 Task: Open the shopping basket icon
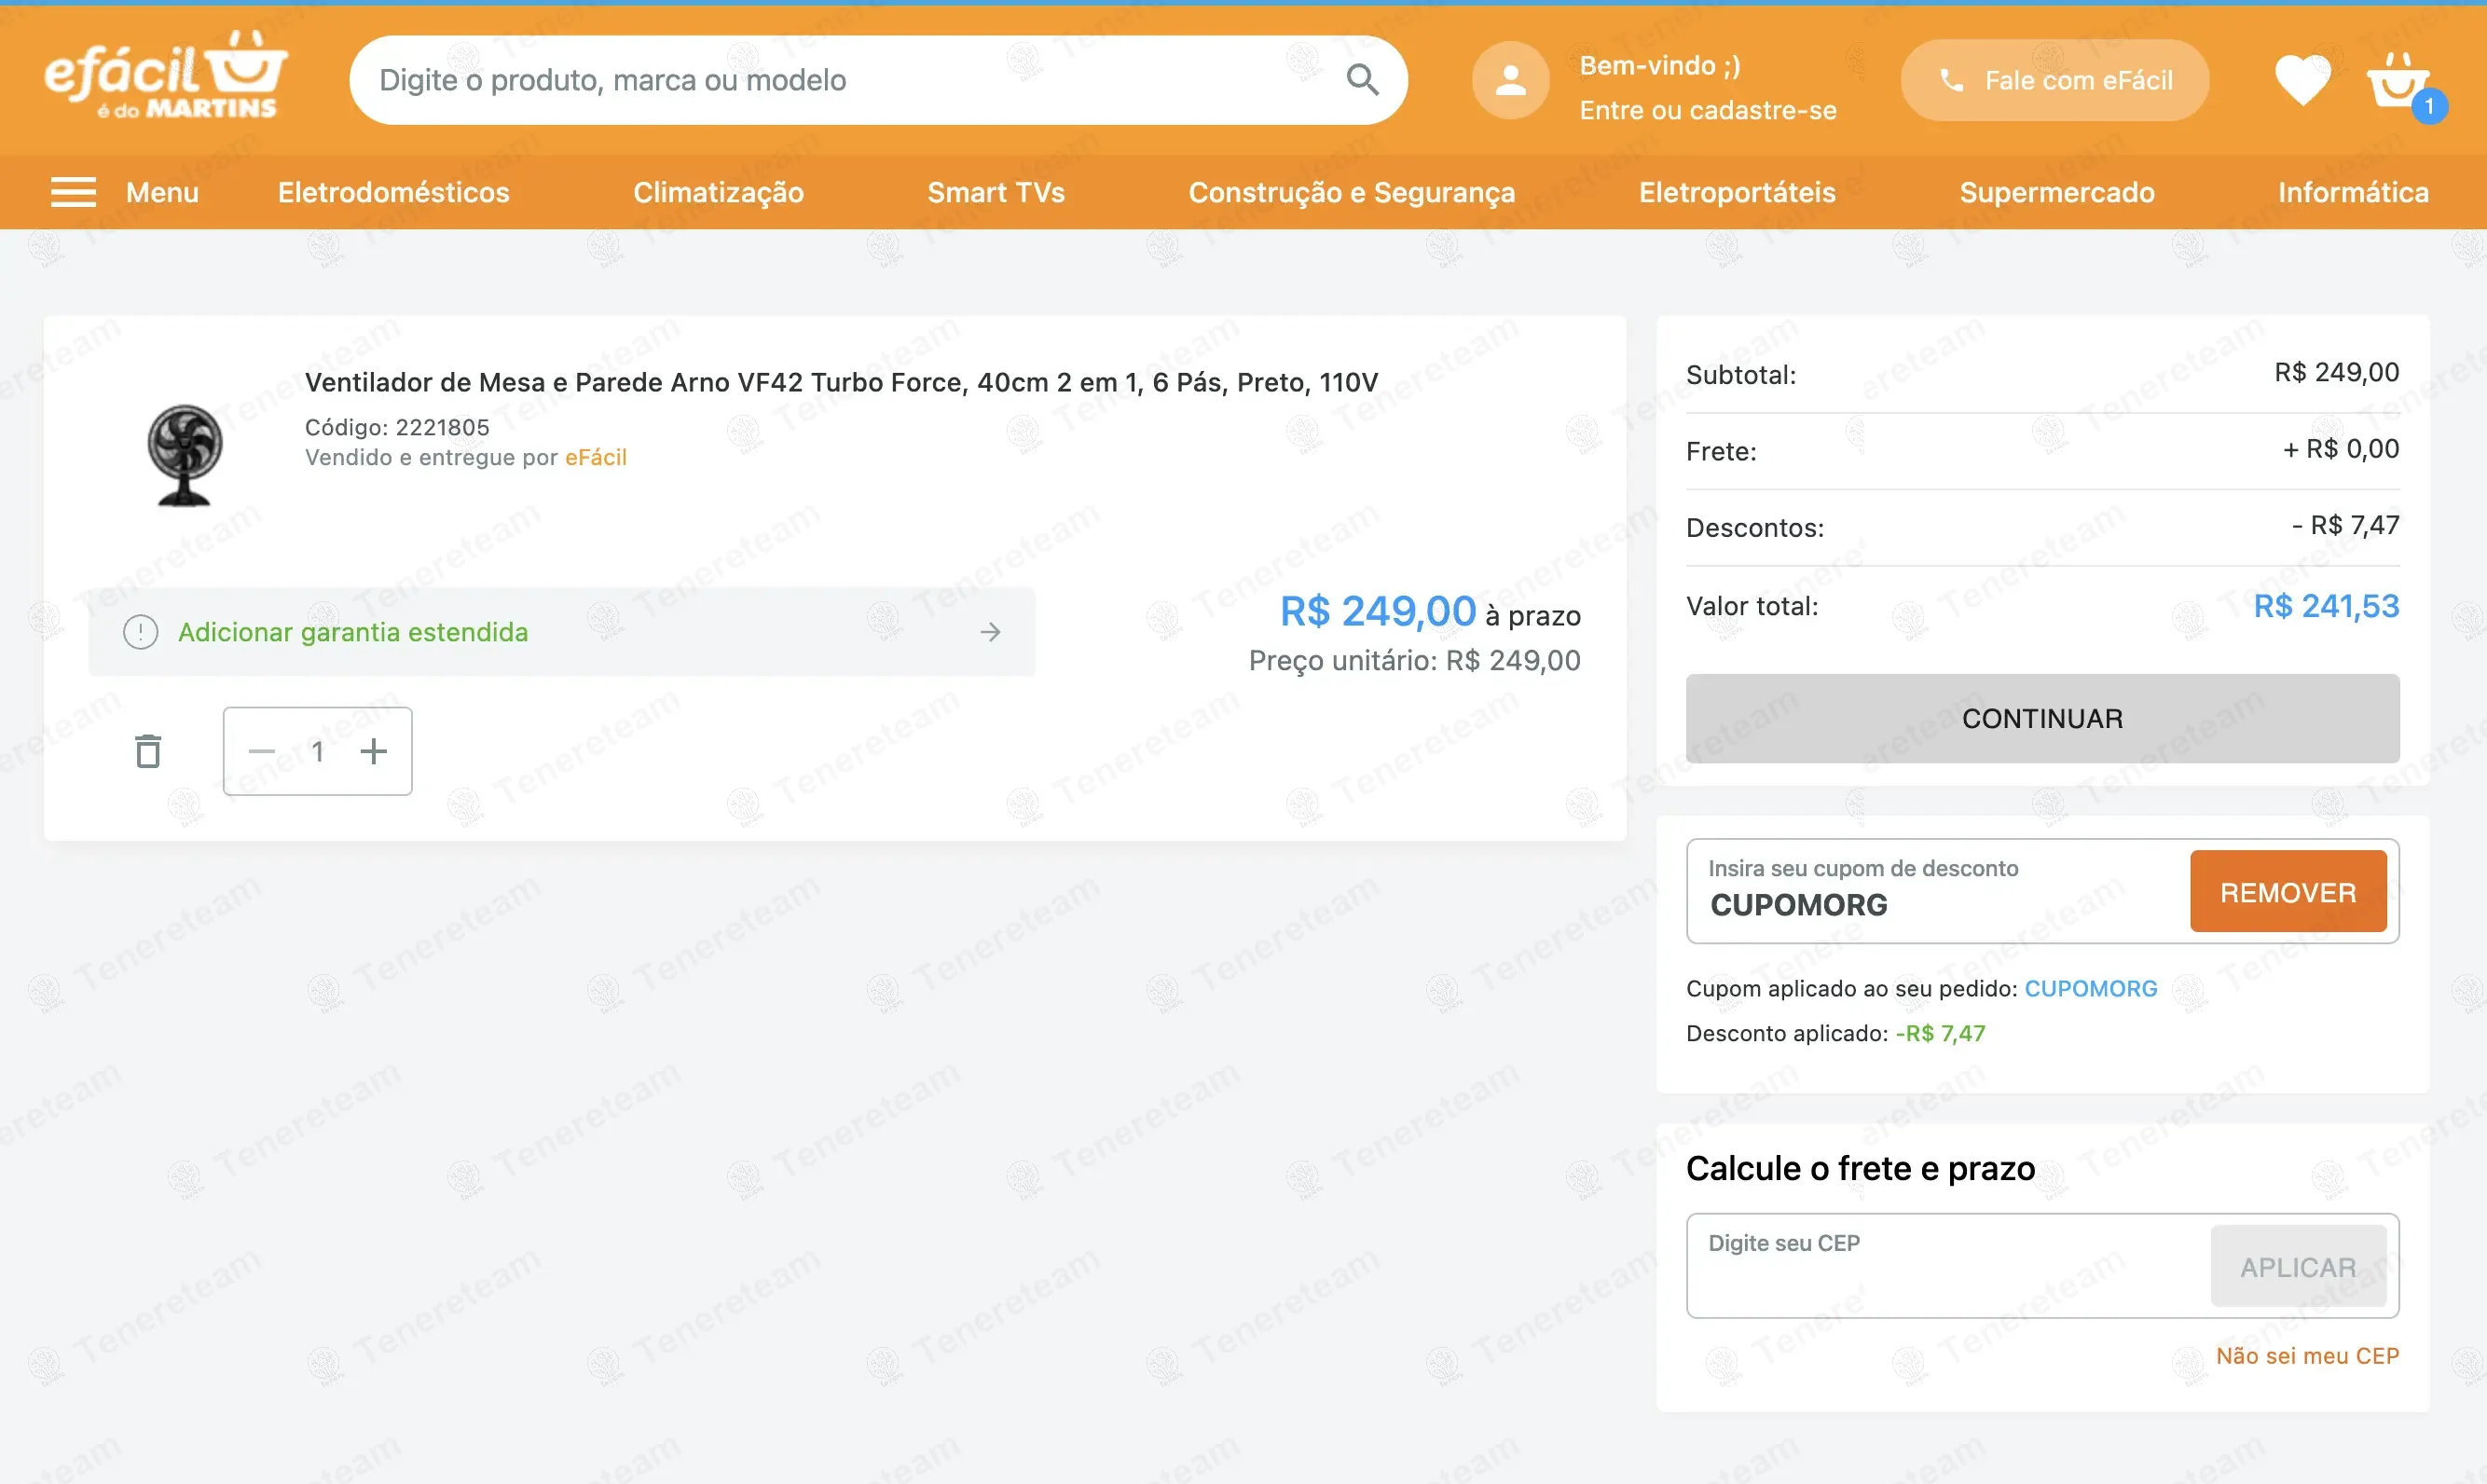pyautogui.click(x=2399, y=80)
